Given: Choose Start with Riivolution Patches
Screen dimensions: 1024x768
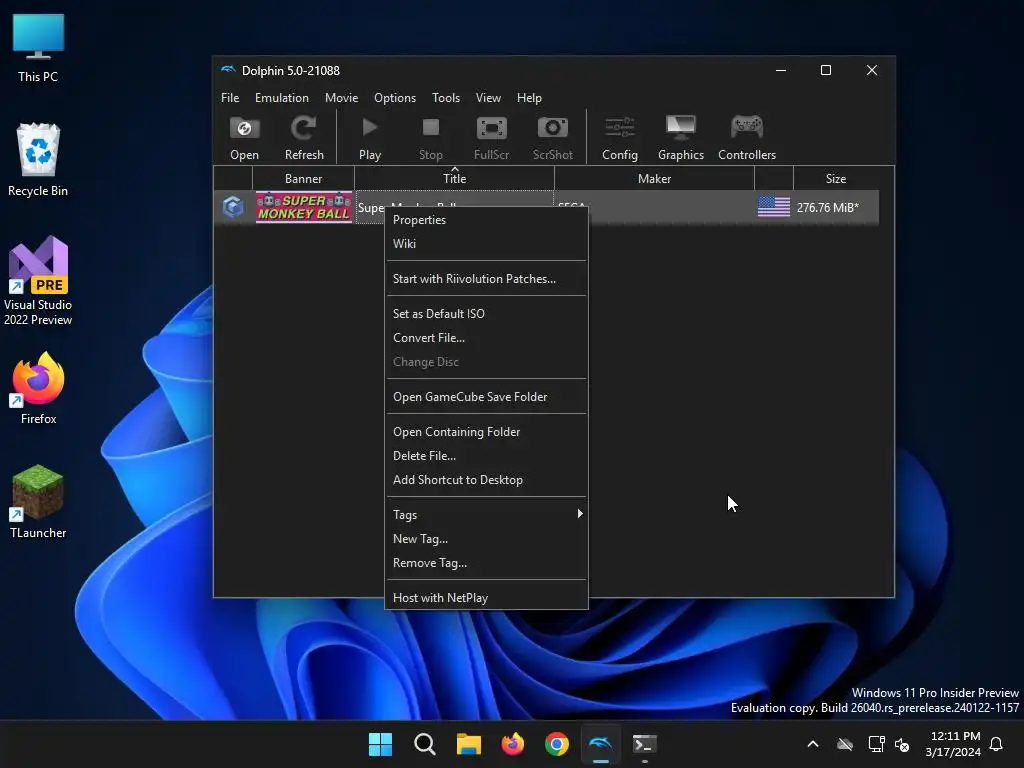Looking at the screenshot, I should click(x=487, y=279).
